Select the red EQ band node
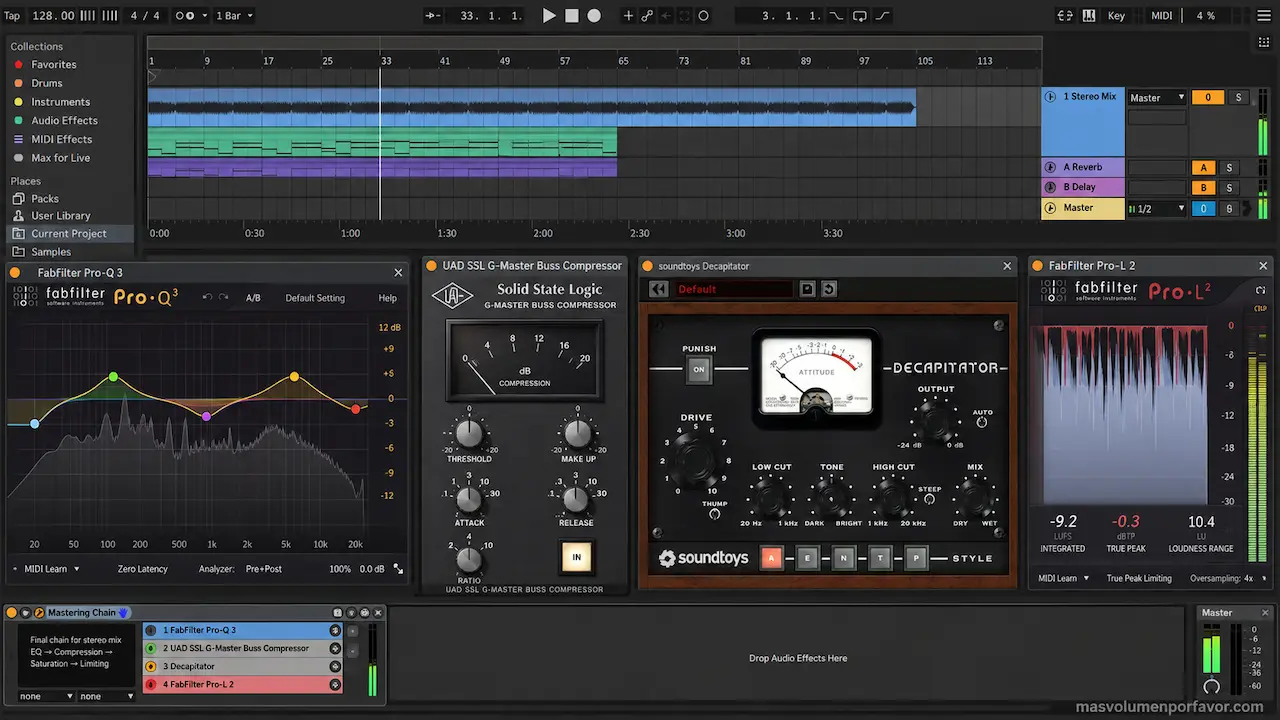The width and height of the screenshot is (1280, 720). coord(356,409)
